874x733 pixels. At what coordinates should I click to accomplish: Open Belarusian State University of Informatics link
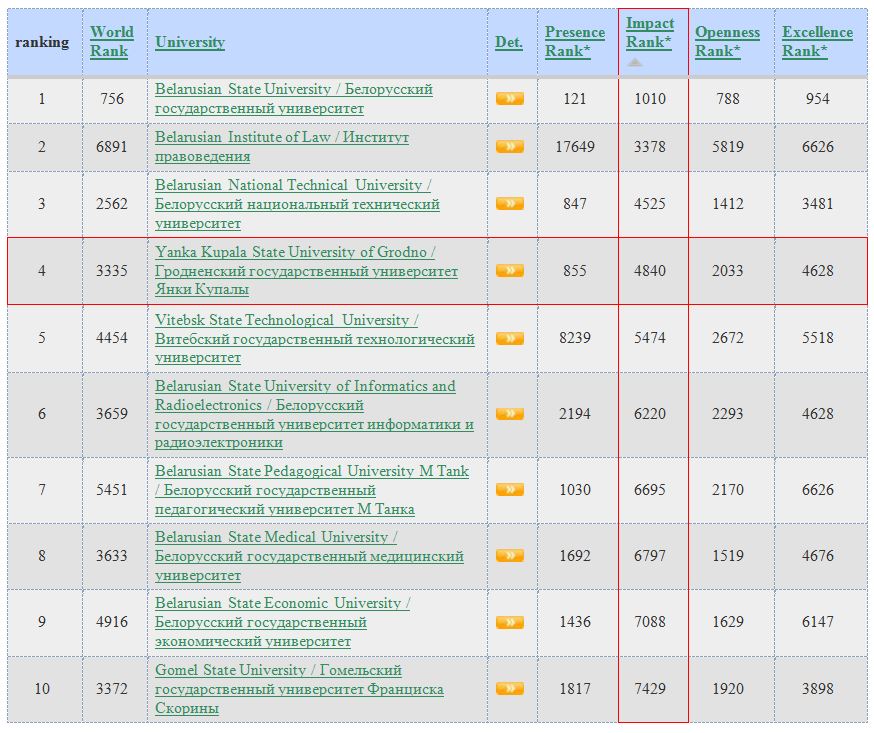coord(314,414)
